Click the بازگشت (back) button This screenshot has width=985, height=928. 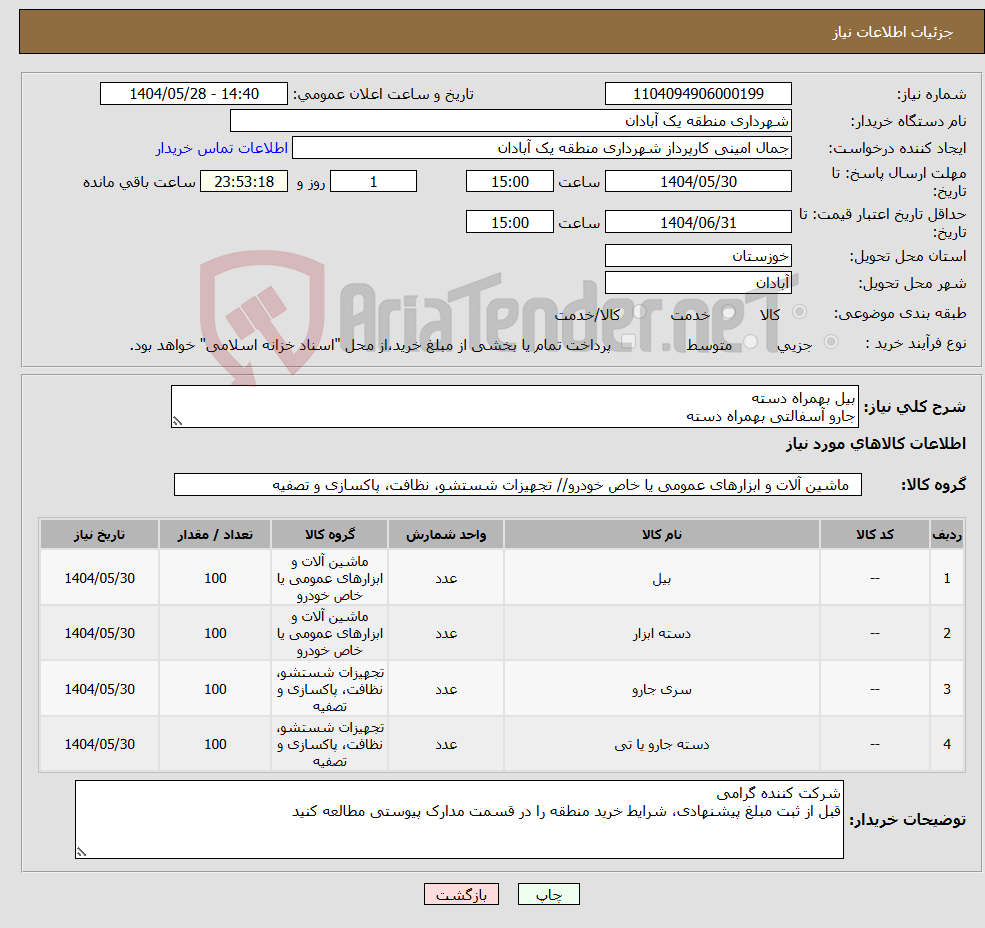pyautogui.click(x=461, y=894)
